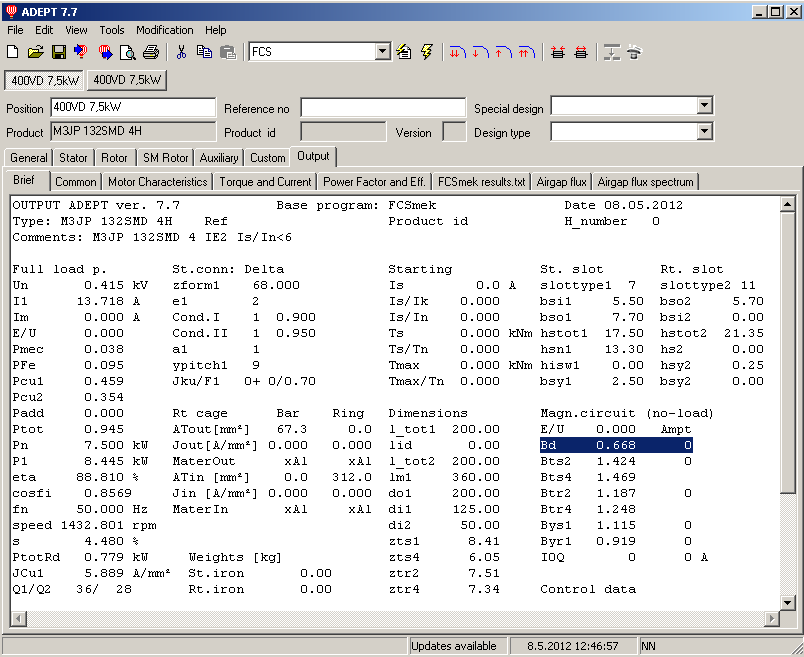Viewport: 804px width, 657px height.
Task: Click the grey ruler alignment toolbar icon
Action: pyautogui.click(x=612, y=52)
